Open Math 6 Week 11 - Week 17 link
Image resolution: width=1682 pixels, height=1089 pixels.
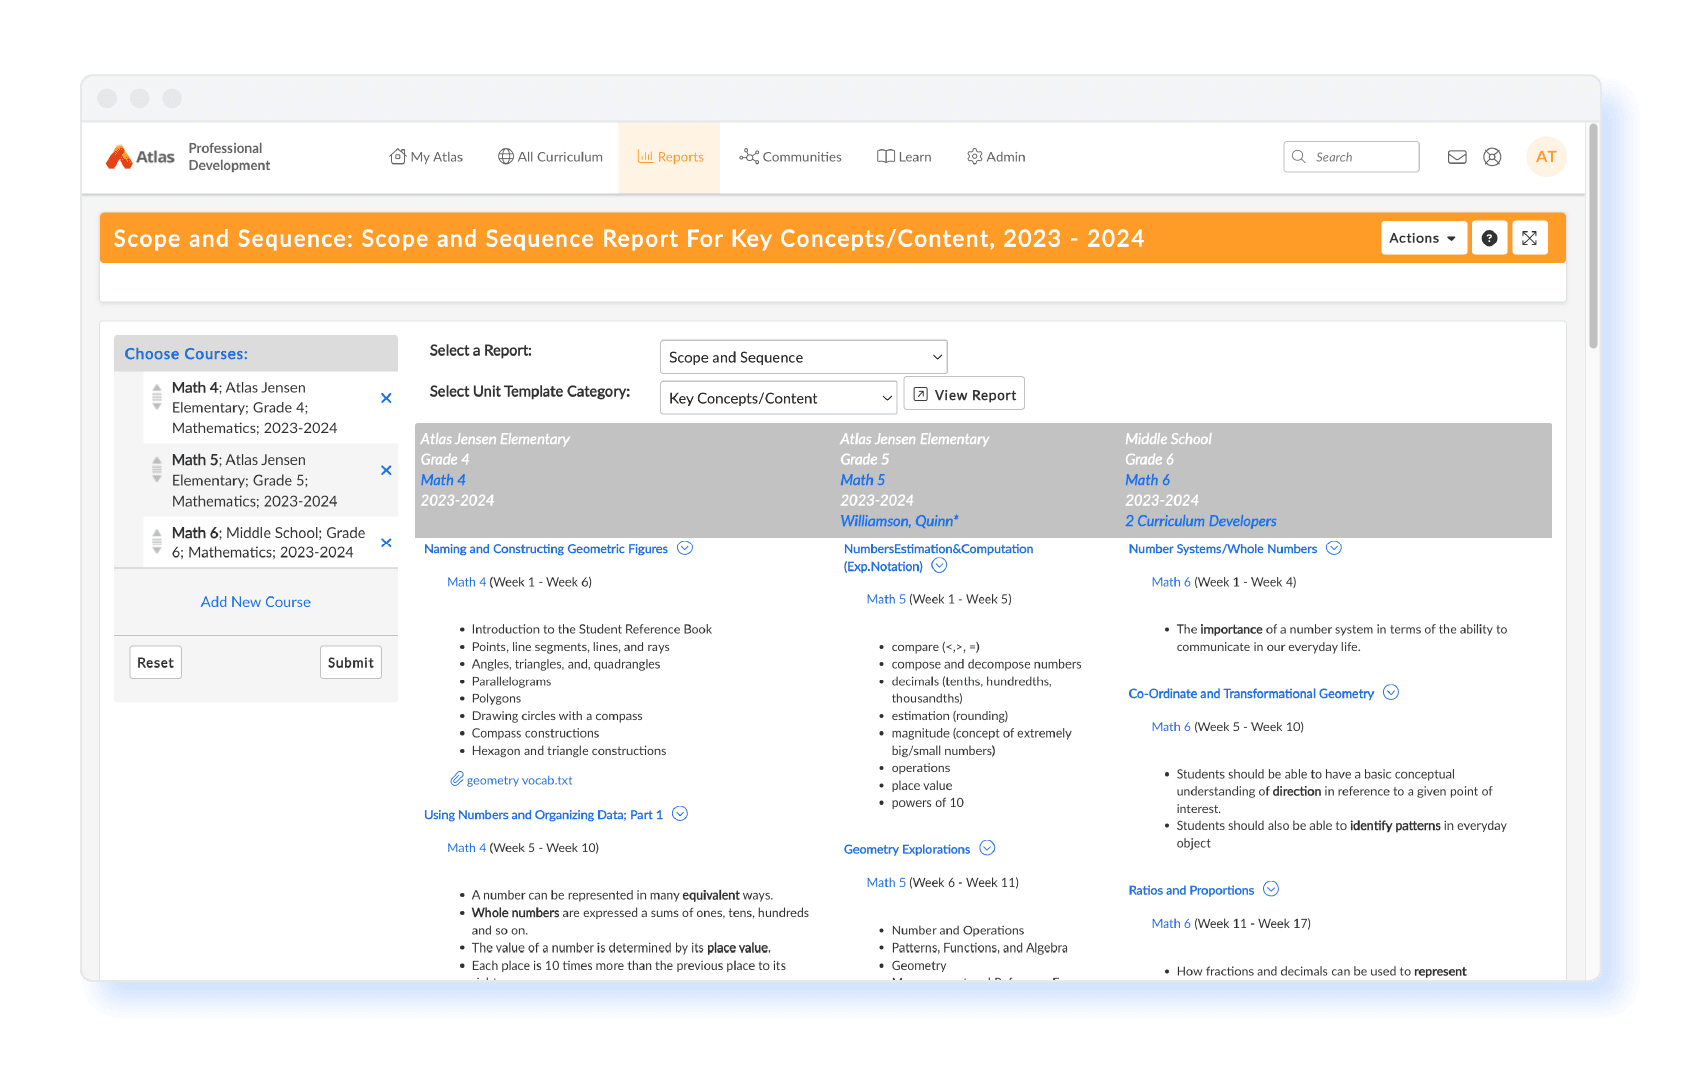pyautogui.click(x=1171, y=924)
